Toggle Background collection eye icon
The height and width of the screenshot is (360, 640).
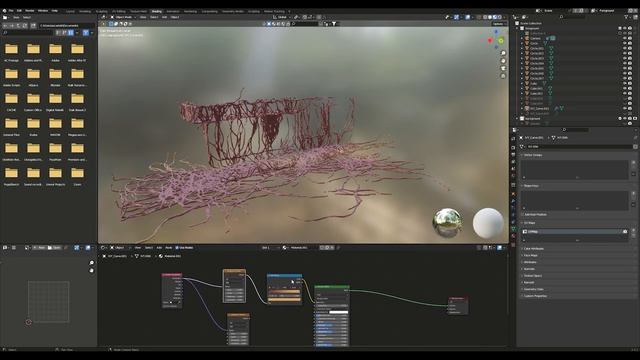[624, 118]
